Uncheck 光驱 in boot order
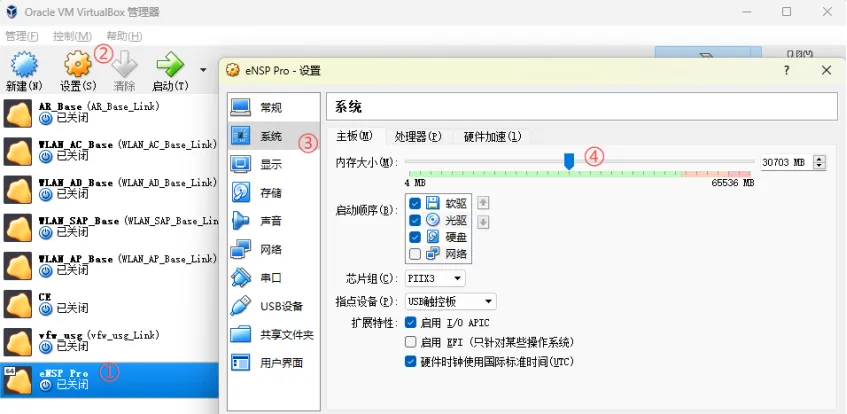847x414 pixels. (415, 221)
